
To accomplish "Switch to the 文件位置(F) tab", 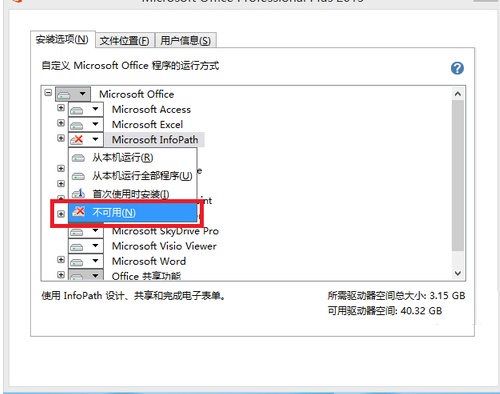I will [x=124, y=41].
